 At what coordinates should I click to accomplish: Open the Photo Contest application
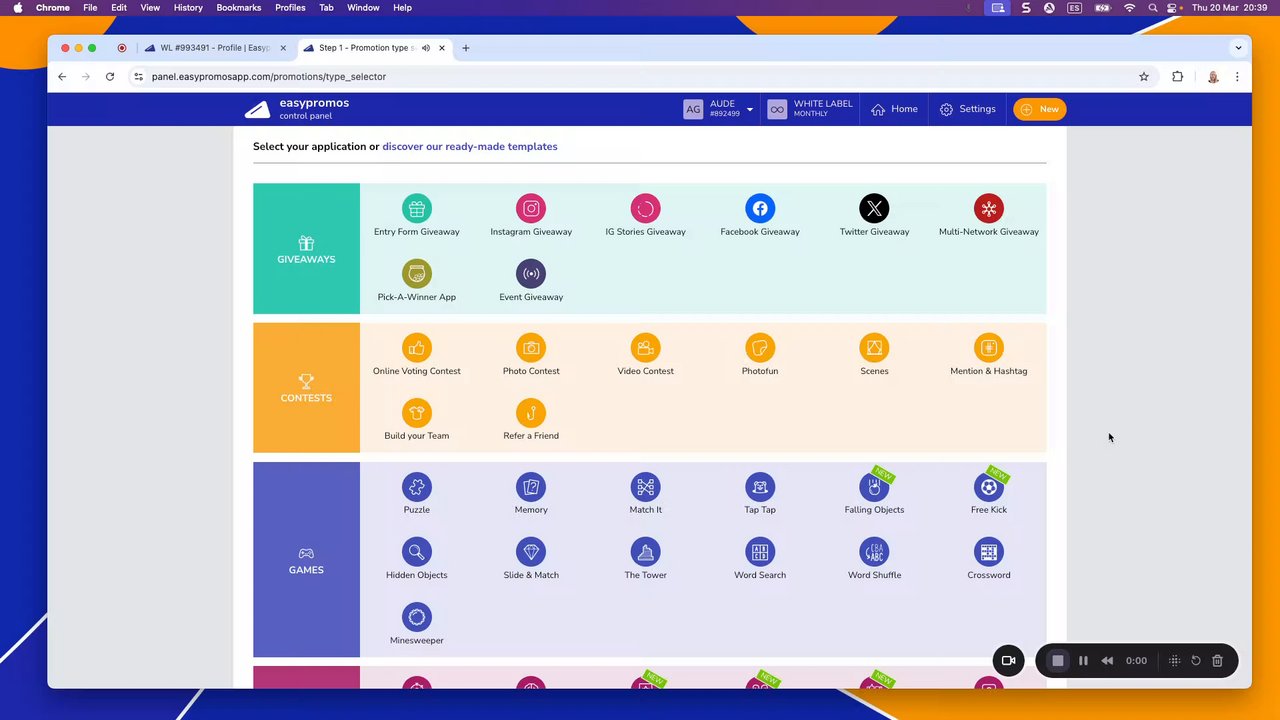click(x=531, y=356)
